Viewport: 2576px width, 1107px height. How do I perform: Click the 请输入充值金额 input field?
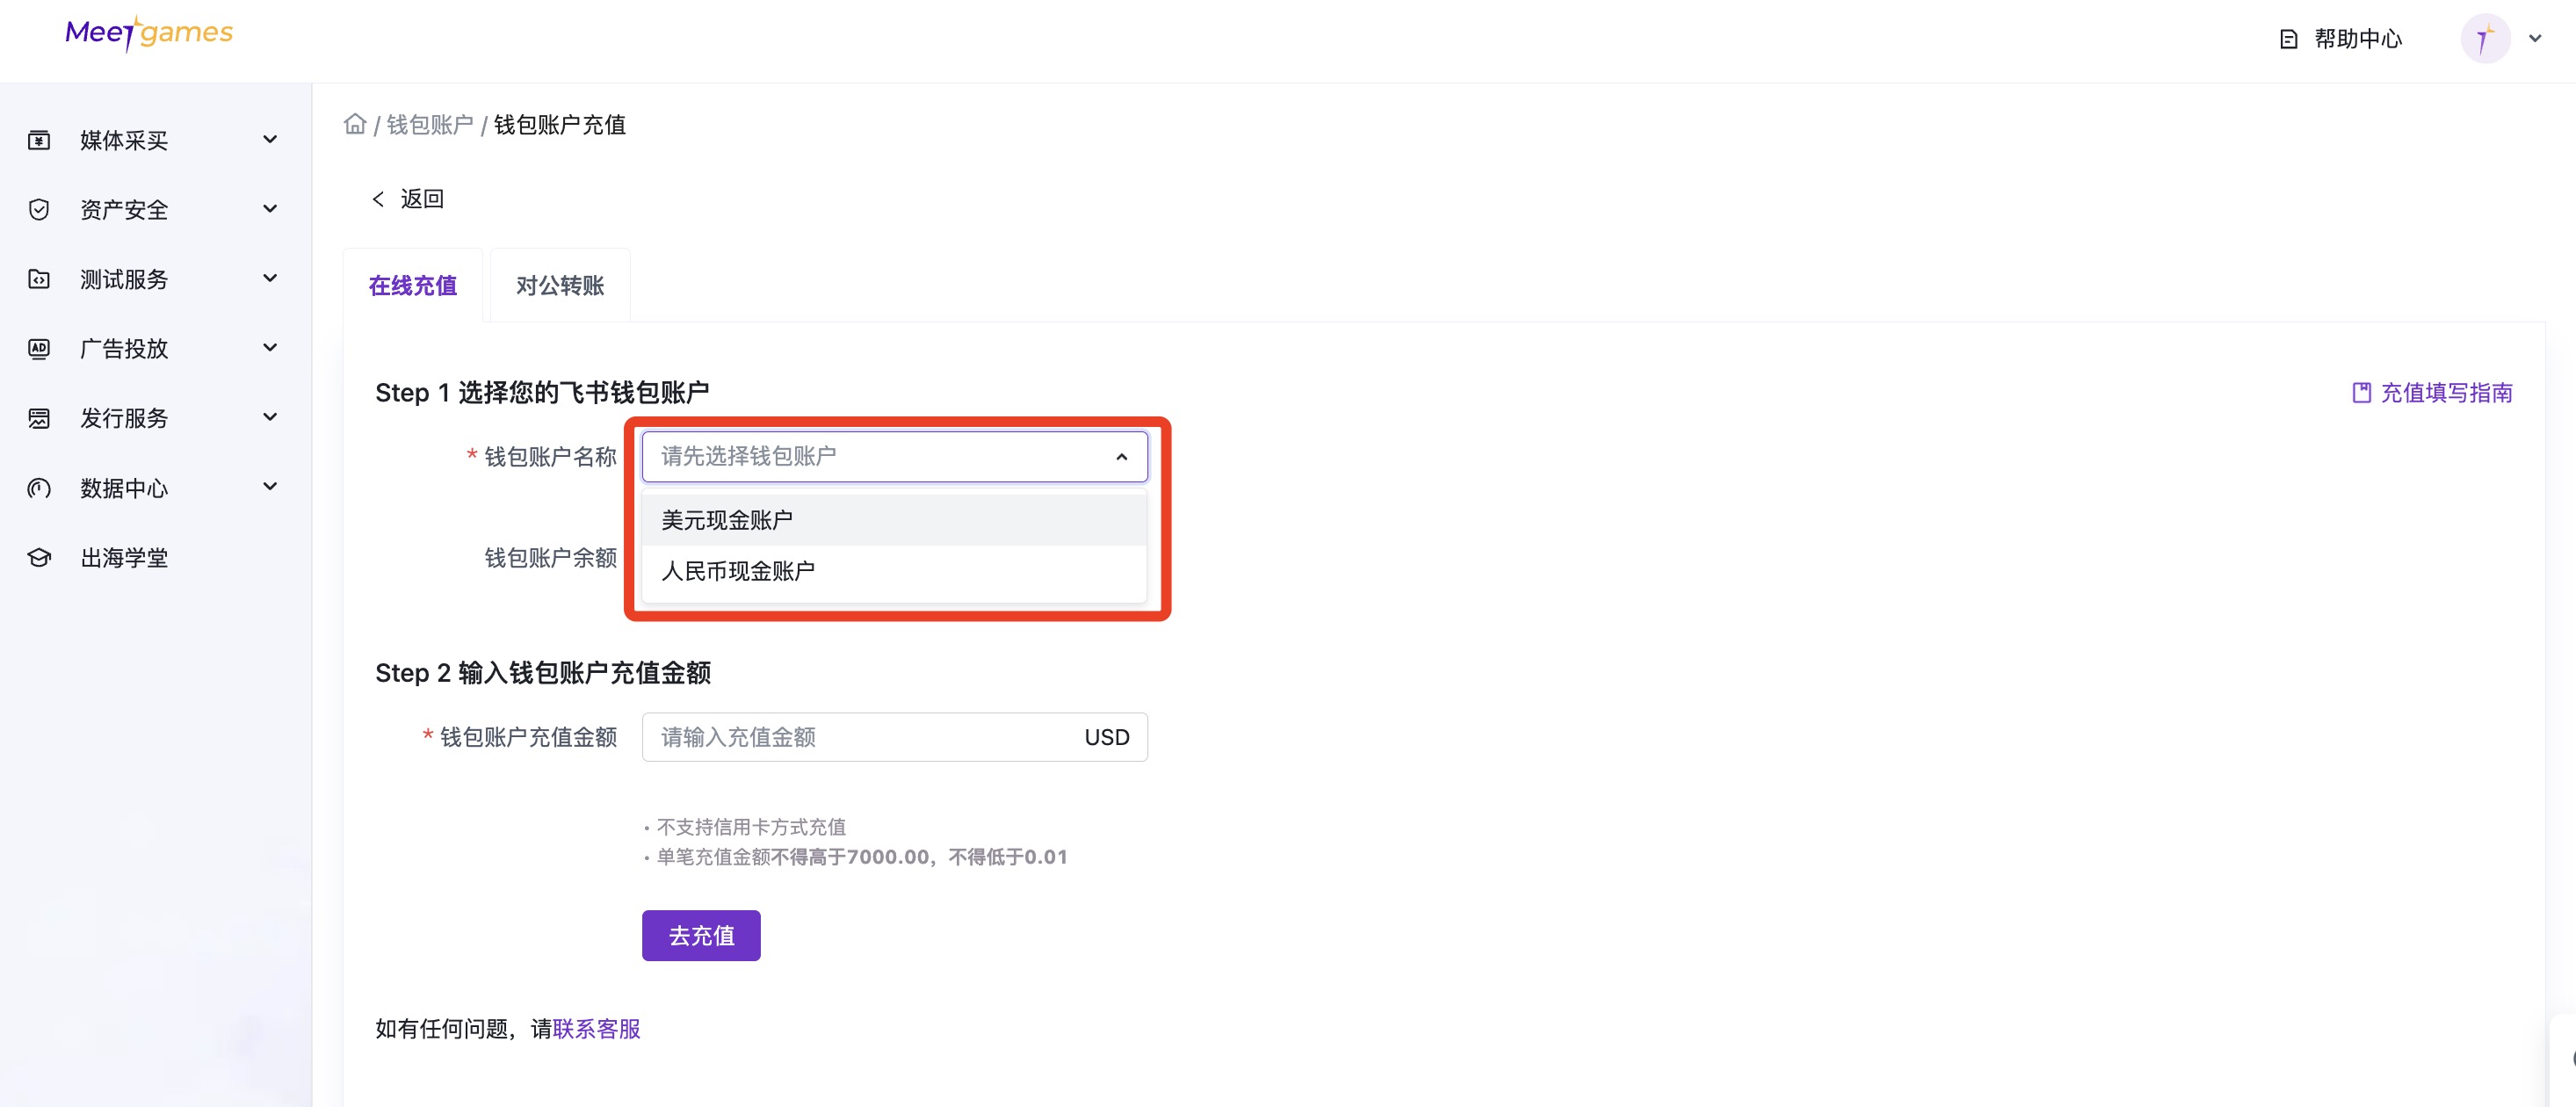coord(894,737)
